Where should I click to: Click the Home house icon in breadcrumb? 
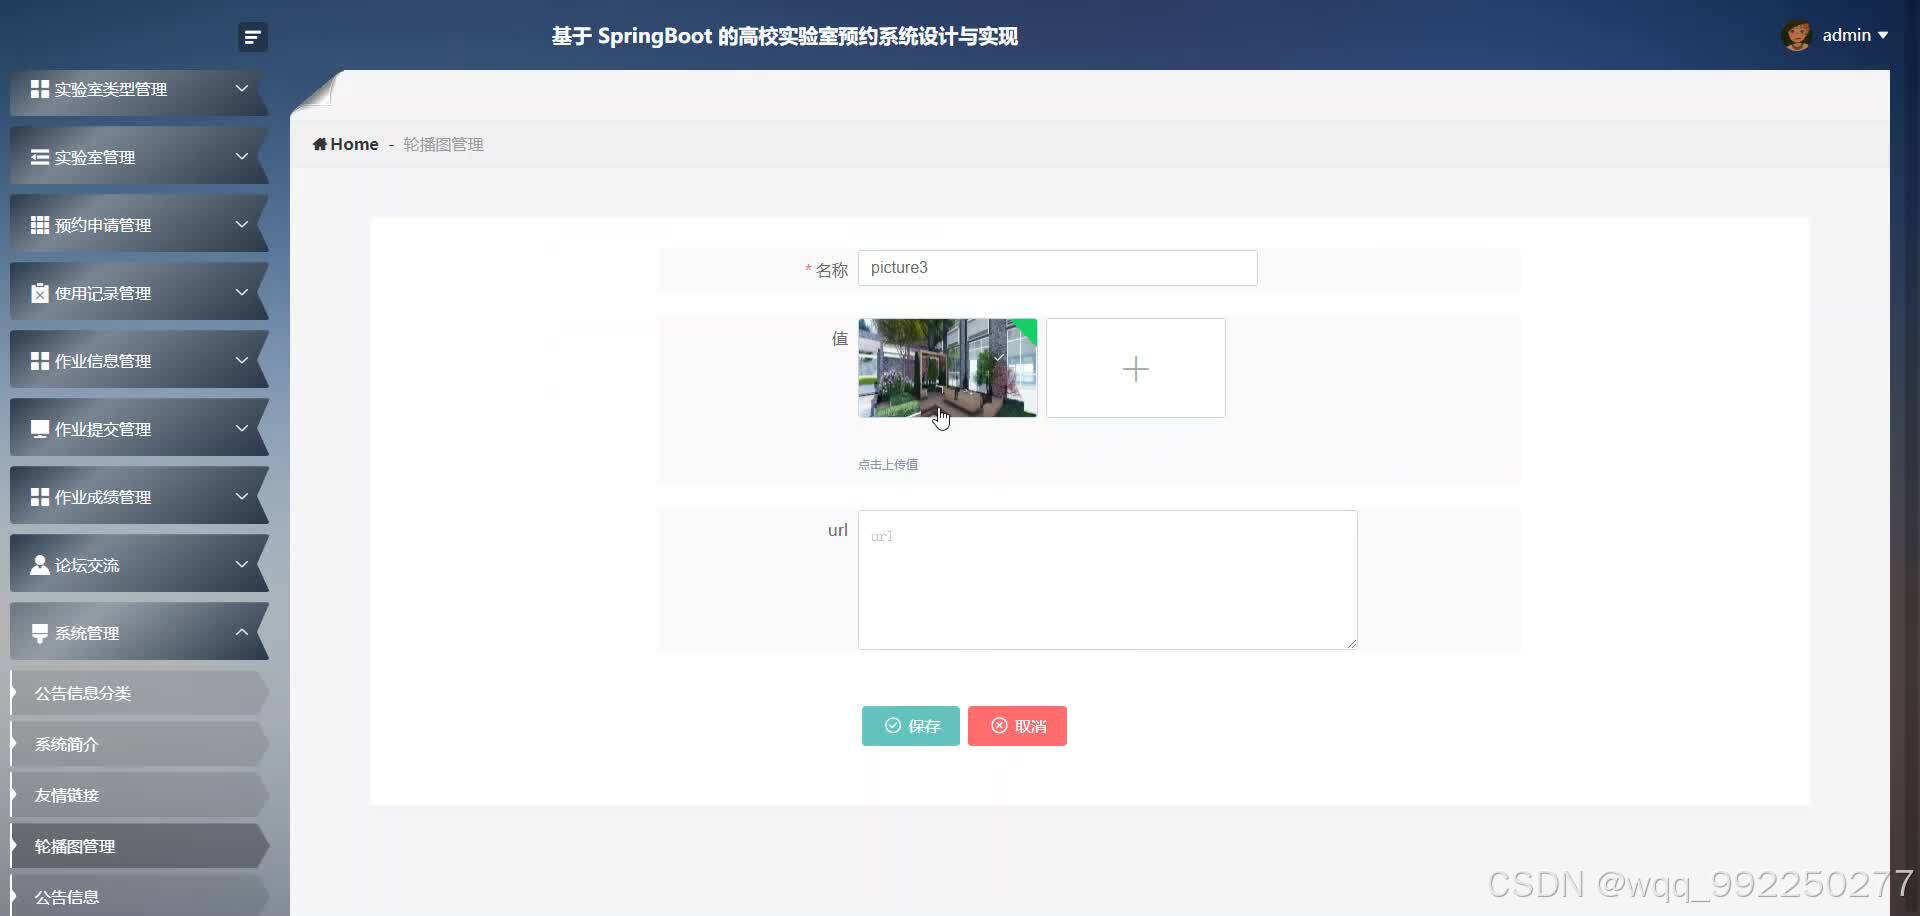coord(320,144)
